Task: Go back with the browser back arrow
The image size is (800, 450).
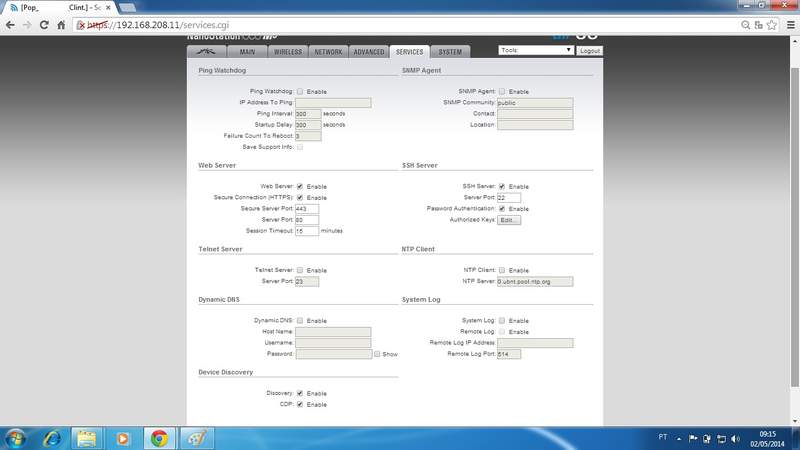Action: coord(10,25)
